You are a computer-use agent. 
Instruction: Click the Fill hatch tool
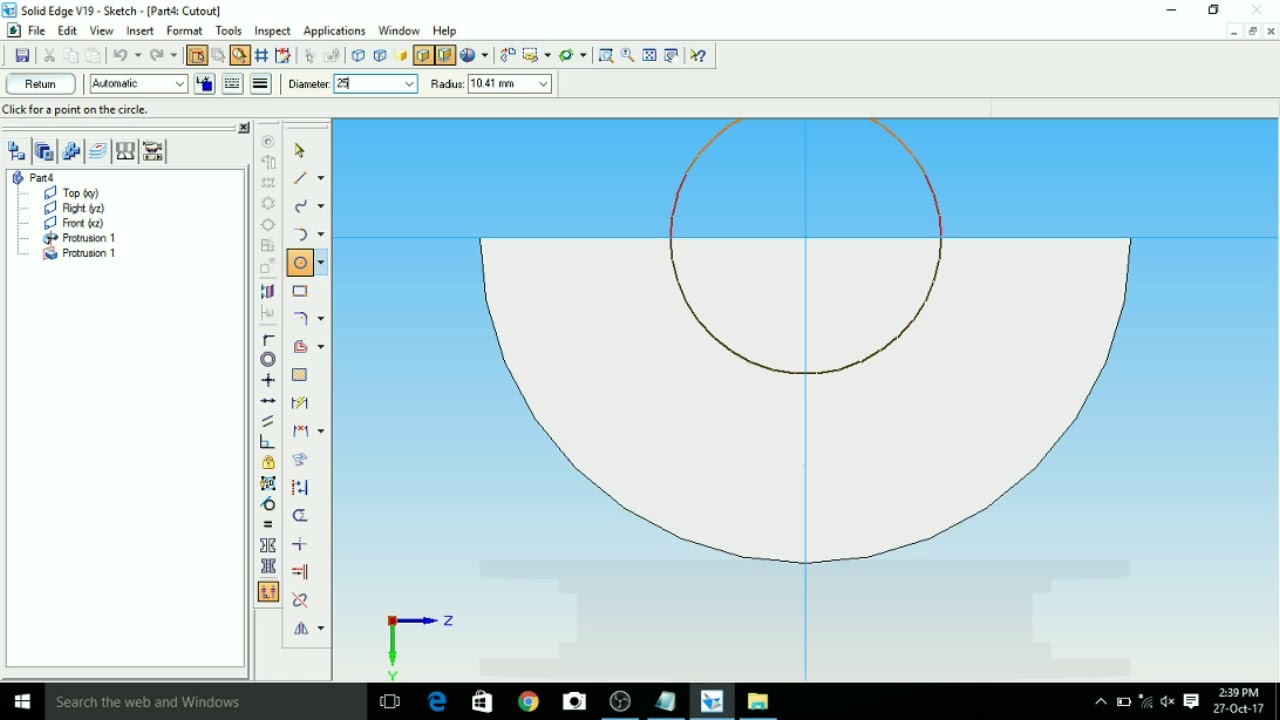click(x=300, y=375)
